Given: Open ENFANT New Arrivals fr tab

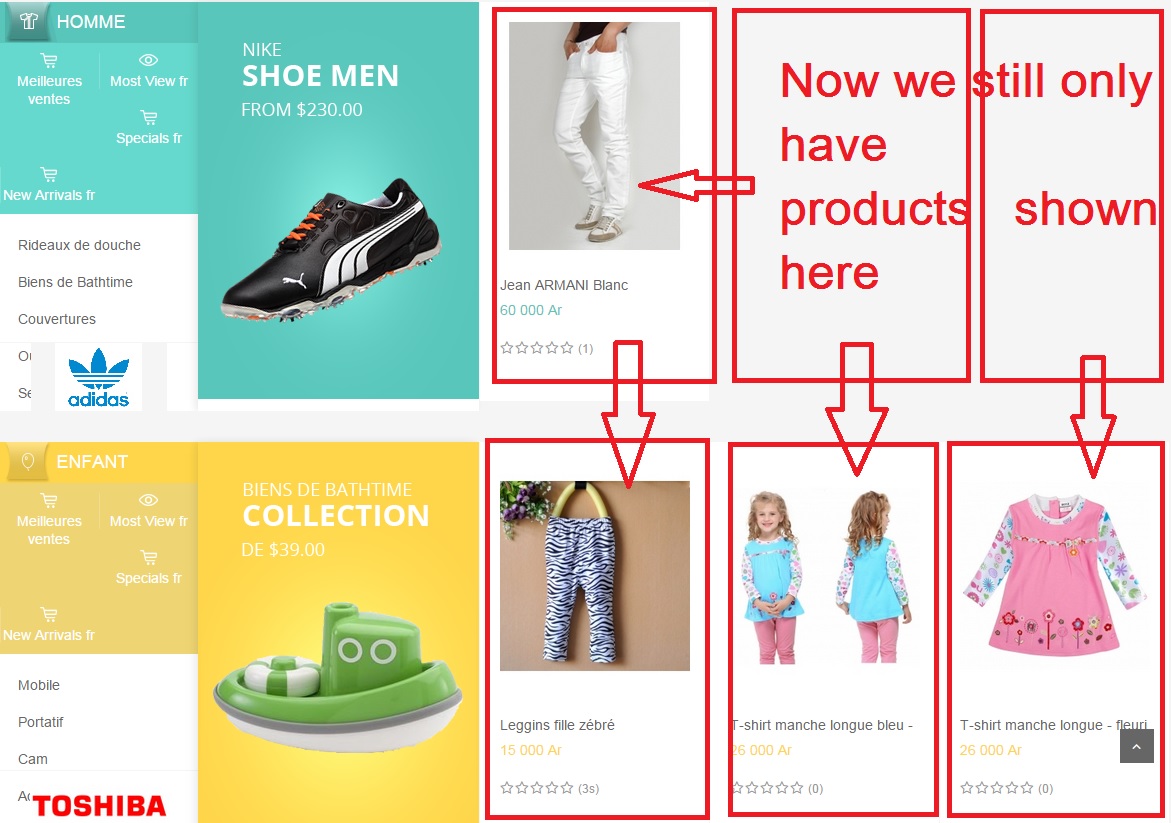Looking at the screenshot, I should pyautogui.click(x=49, y=626).
